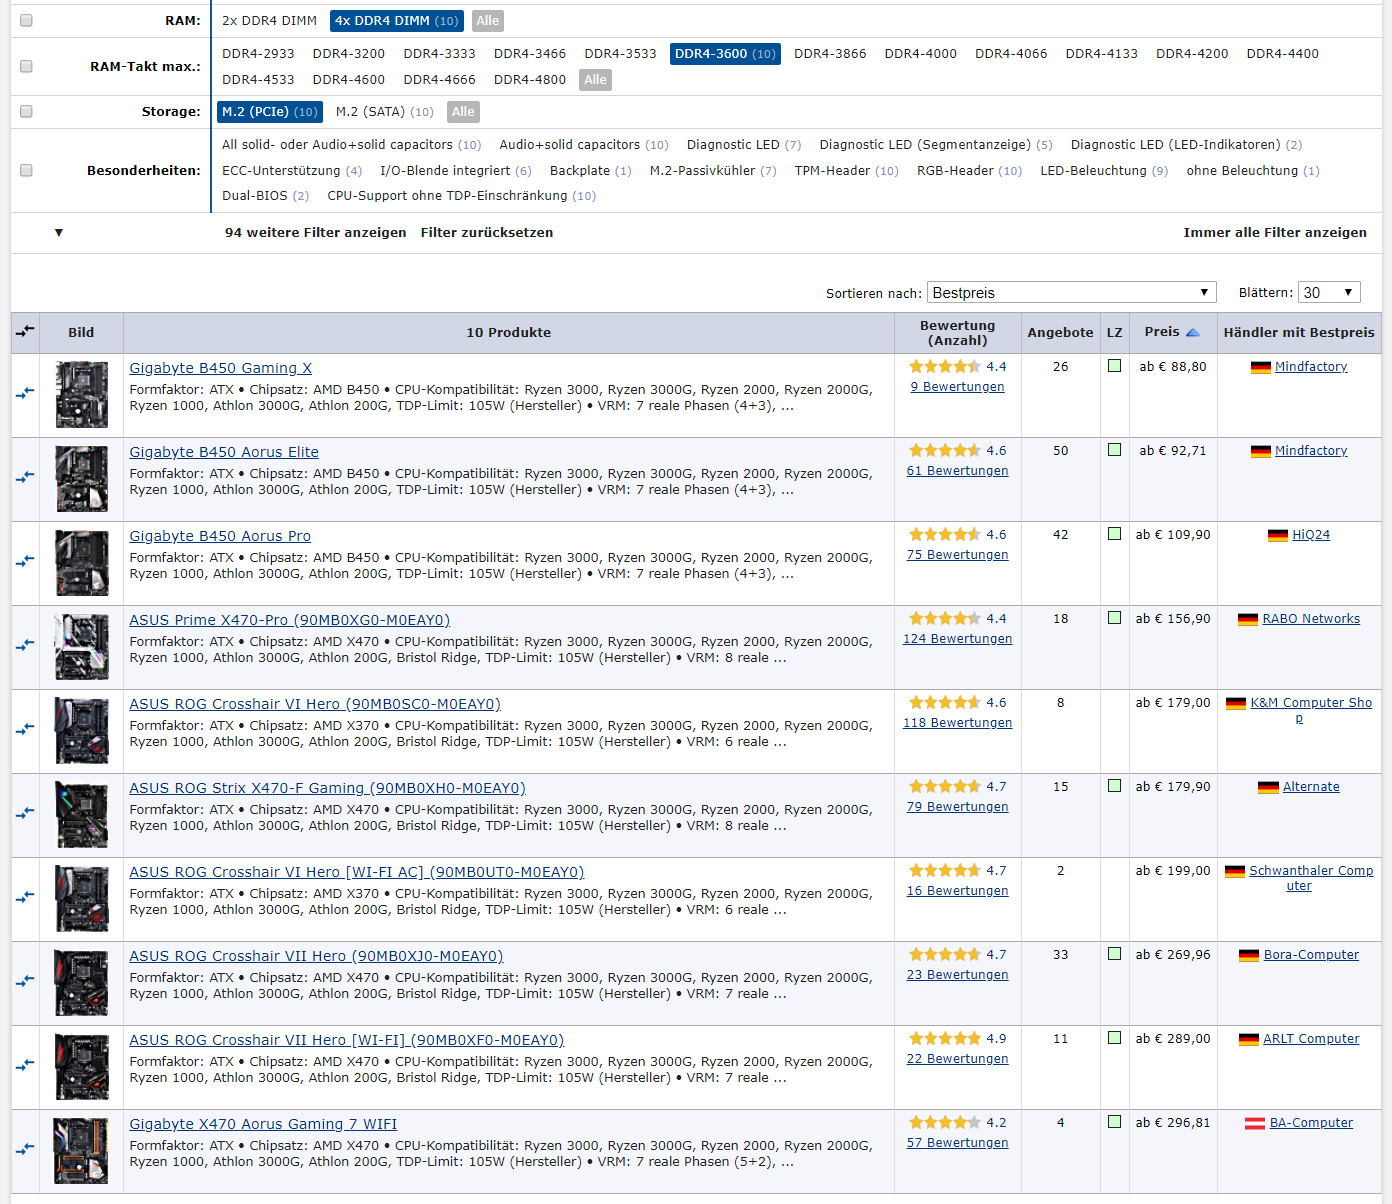This screenshot has width=1392, height=1204.
Task: Click compare arrows icon for ASUS ROG Strix X470-F Gaming
Action: click(x=25, y=813)
